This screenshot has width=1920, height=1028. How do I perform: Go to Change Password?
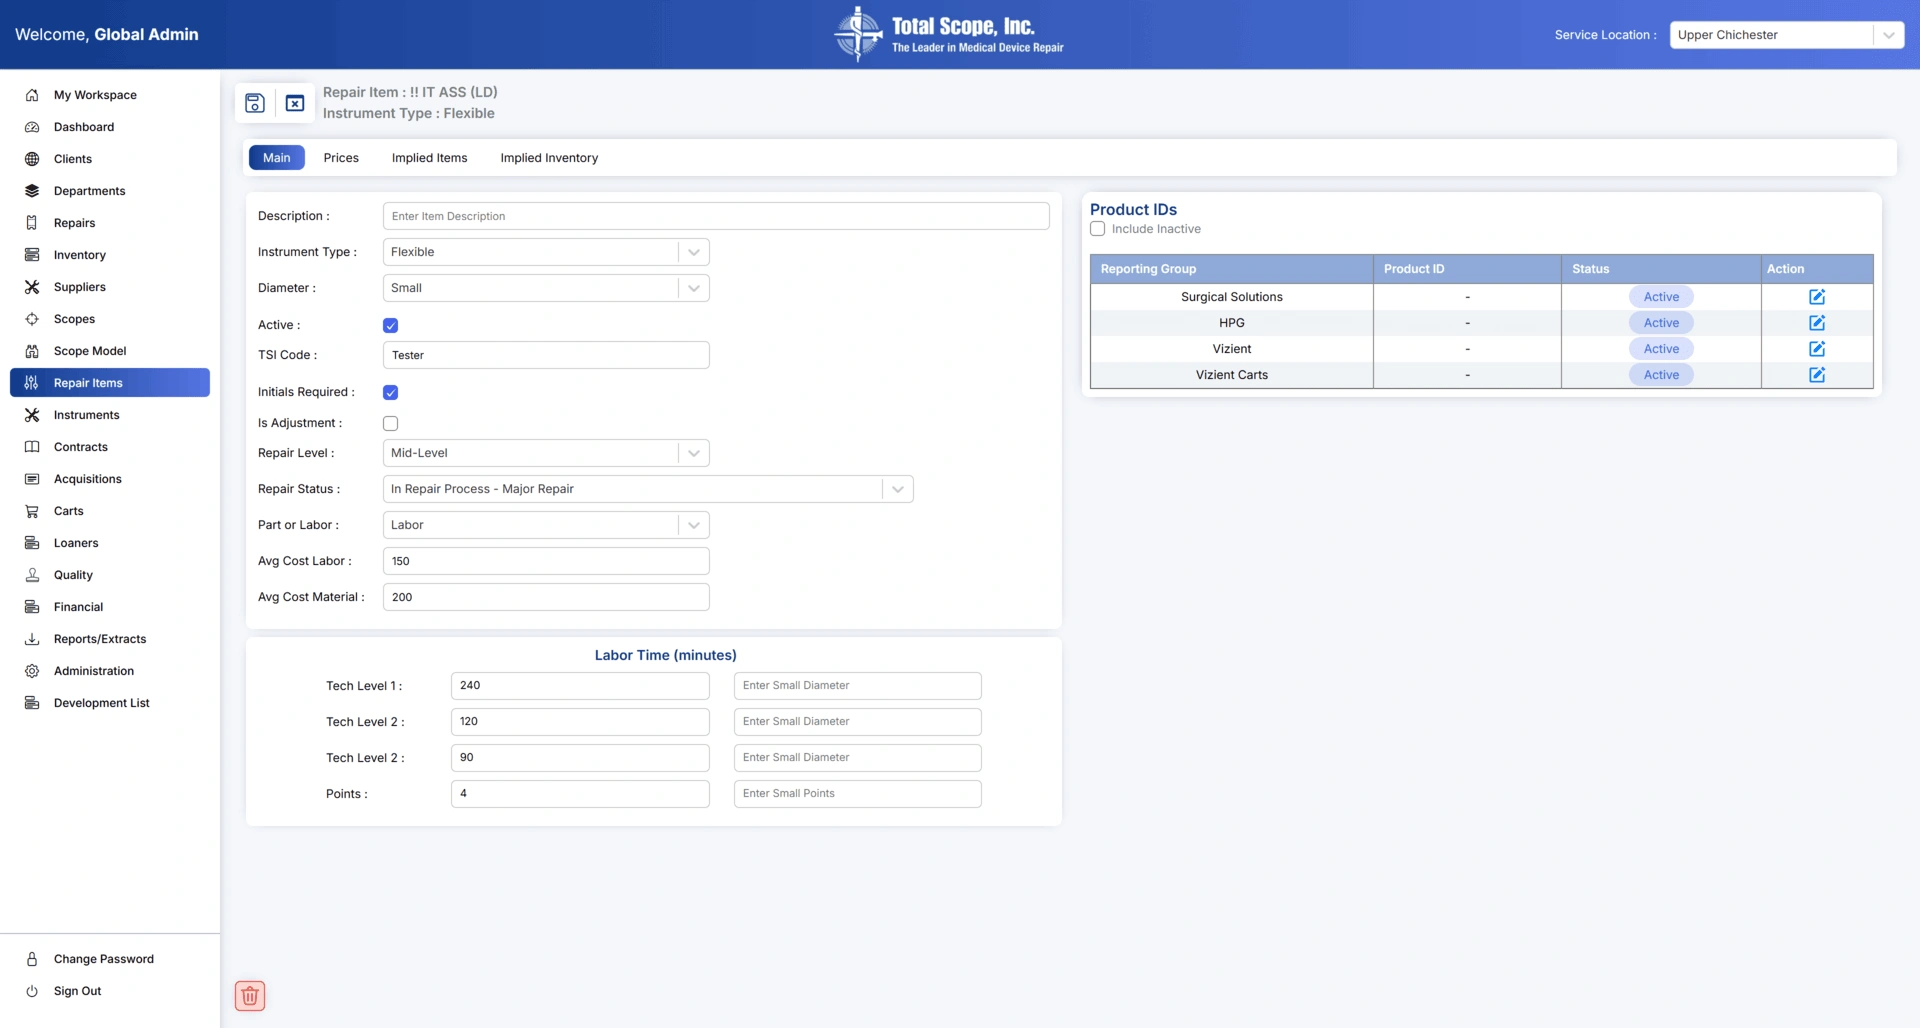(x=103, y=959)
